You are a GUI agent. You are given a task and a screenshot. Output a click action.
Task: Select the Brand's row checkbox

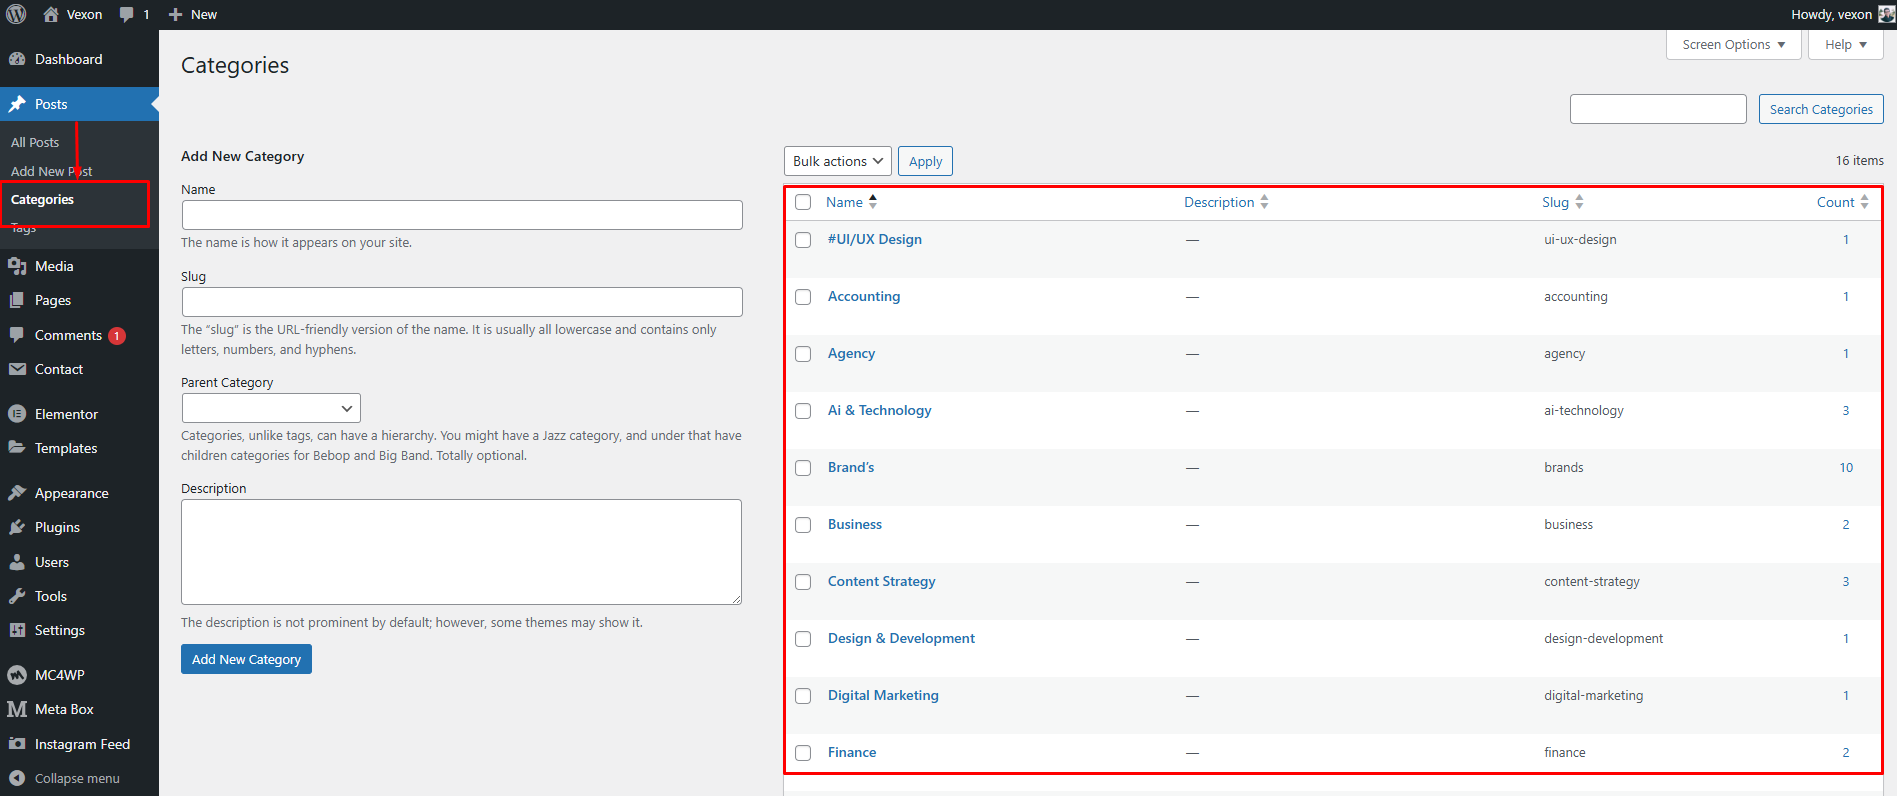[803, 468]
